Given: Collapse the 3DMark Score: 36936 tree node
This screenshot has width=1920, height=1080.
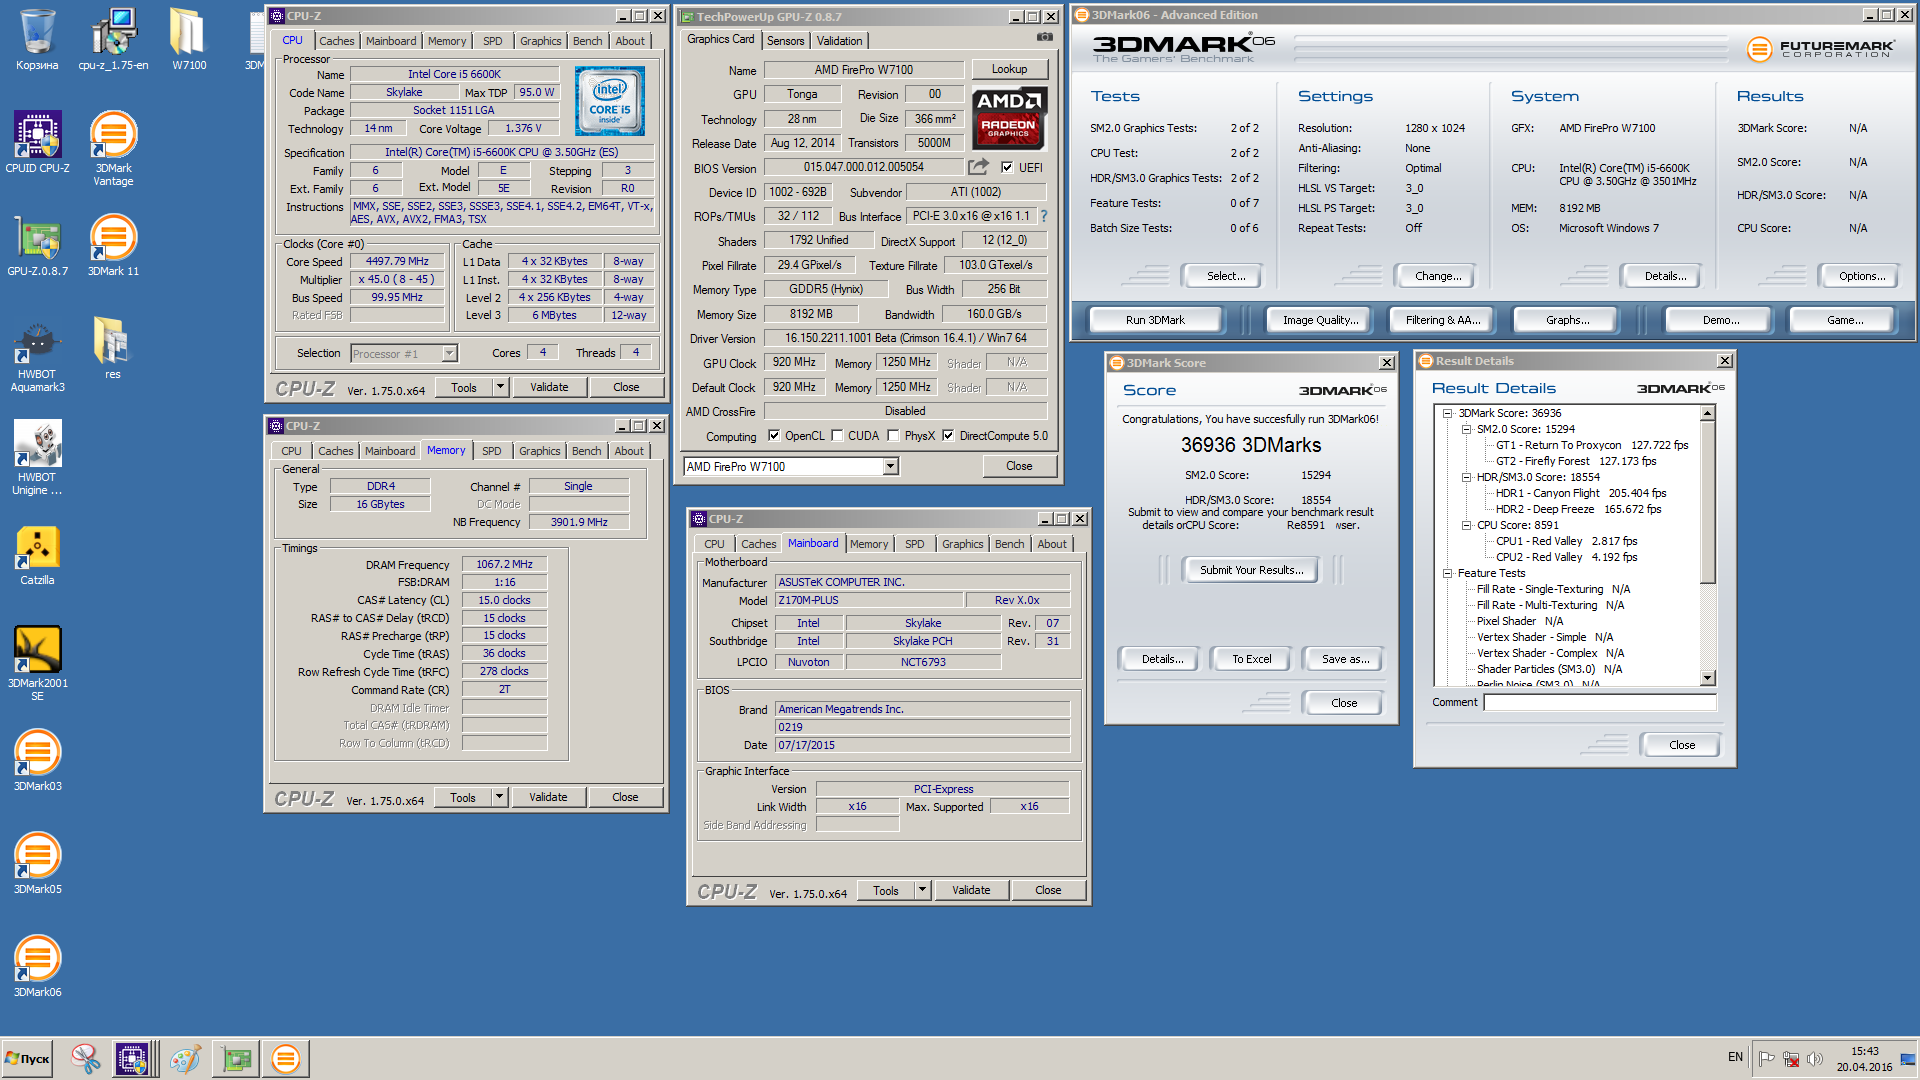Looking at the screenshot, I should pyautogui.click(x=1447, y=413).
